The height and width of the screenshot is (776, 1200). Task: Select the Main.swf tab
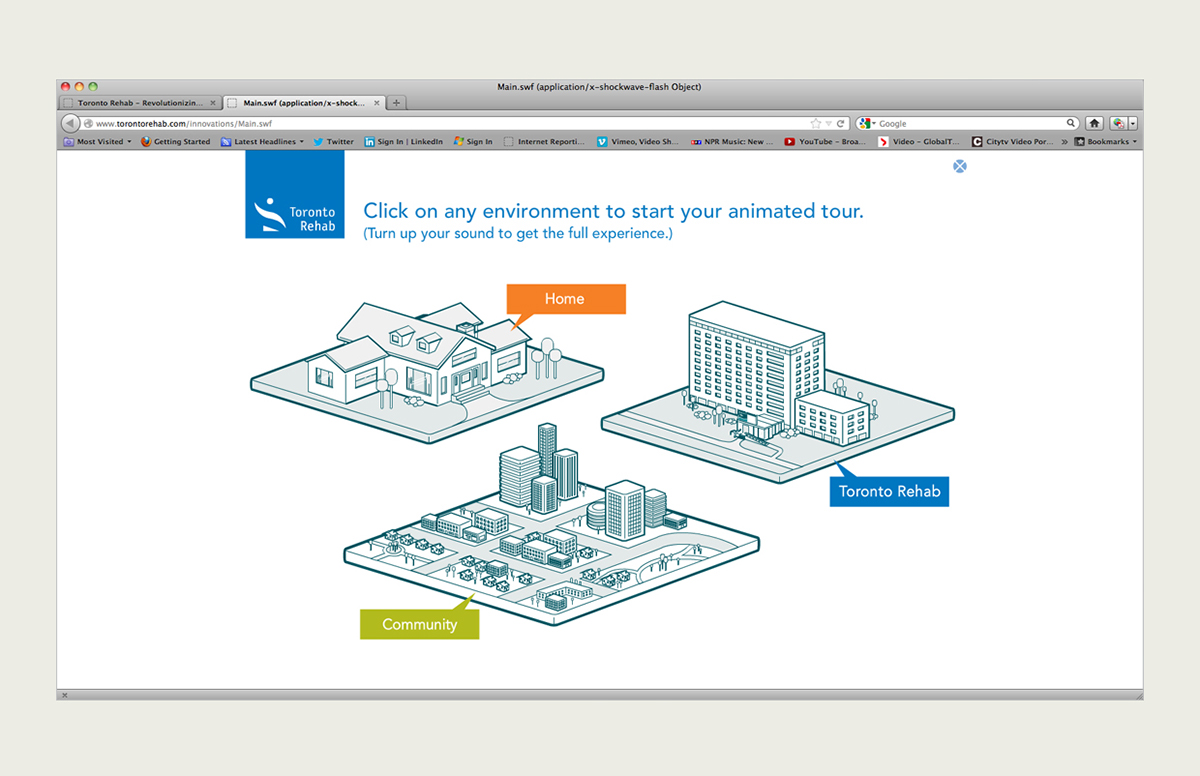point(303,102)
